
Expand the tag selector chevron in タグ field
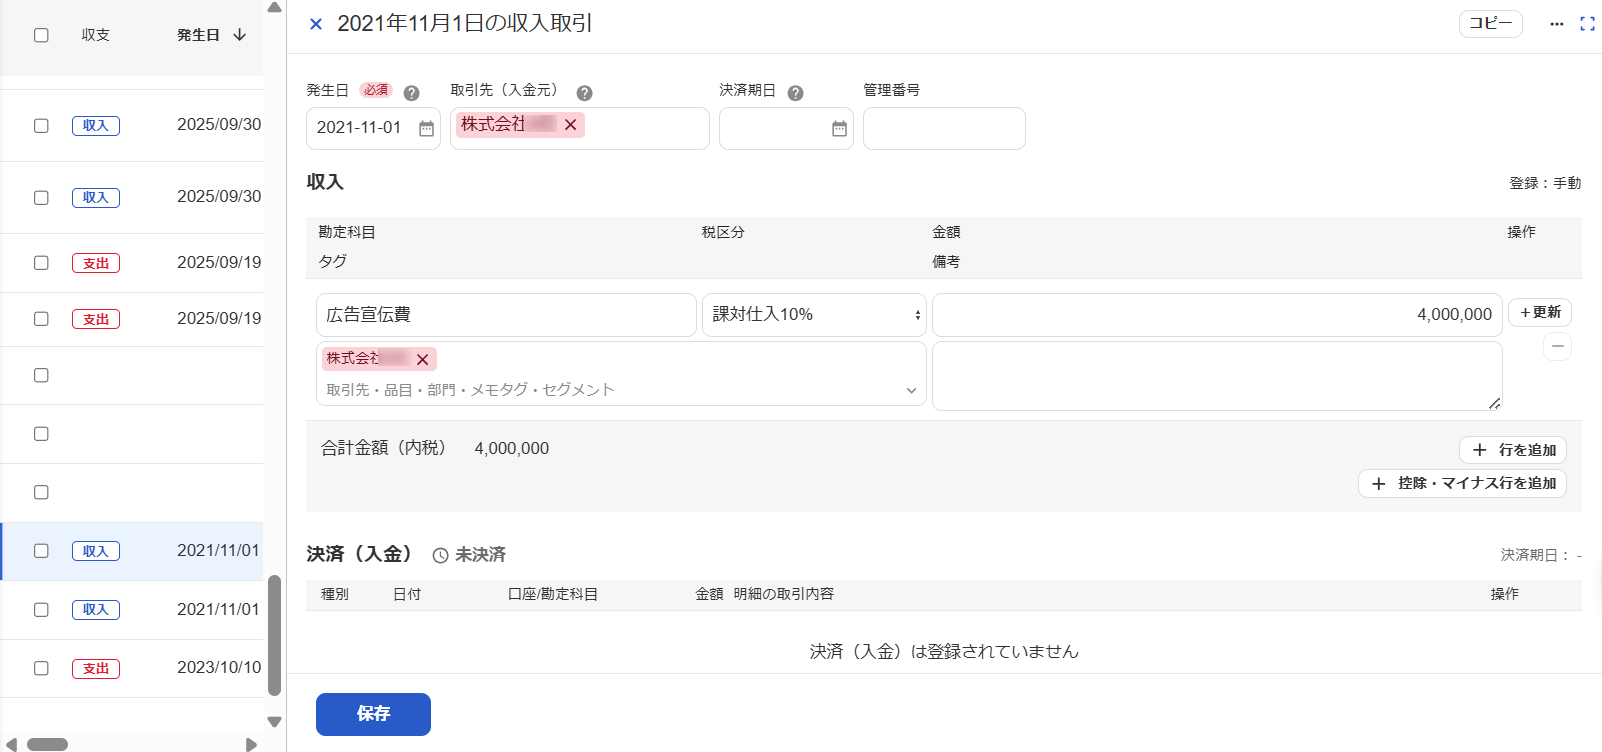(911, 390)
